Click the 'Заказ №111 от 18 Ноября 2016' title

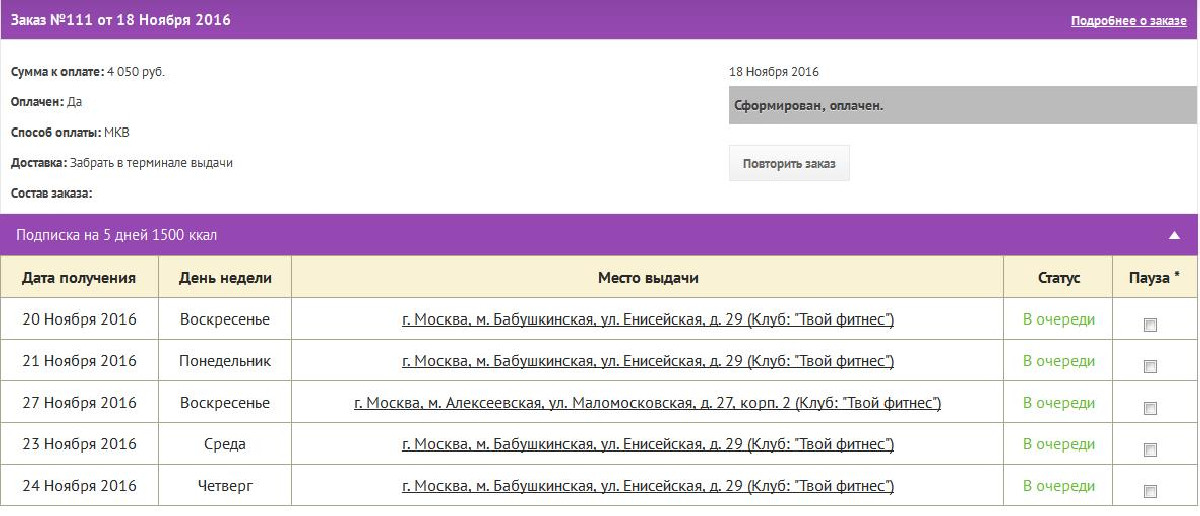click(x=121, y=20)
